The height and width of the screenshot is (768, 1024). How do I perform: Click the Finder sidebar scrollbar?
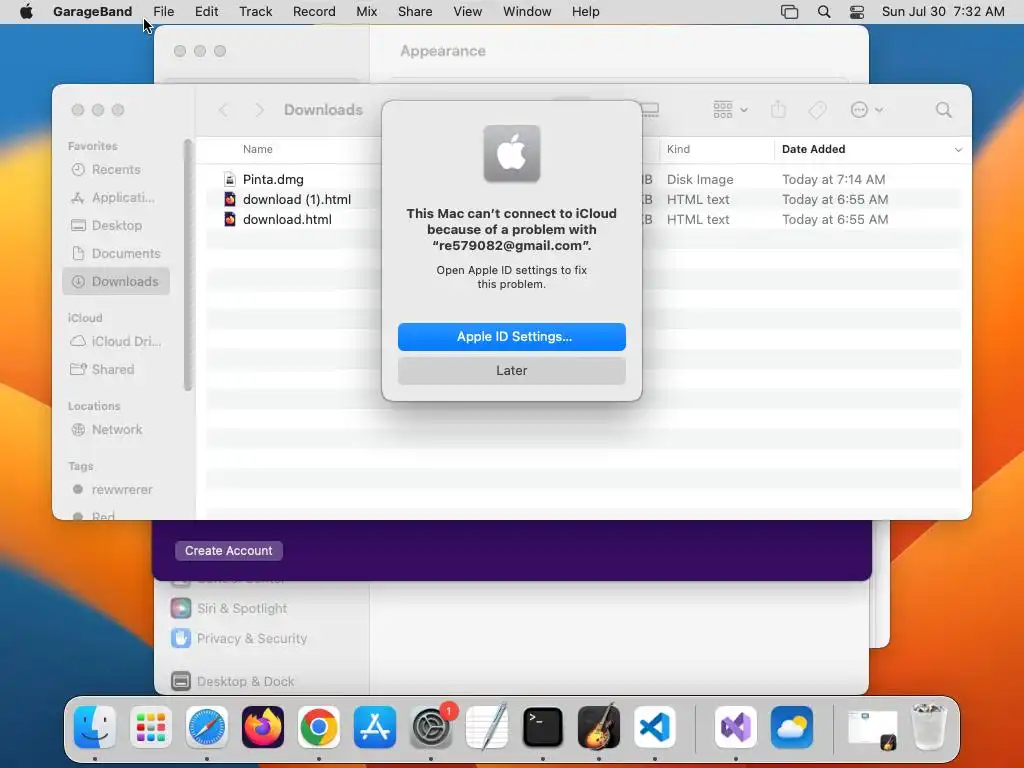click(x=188, y=264)
